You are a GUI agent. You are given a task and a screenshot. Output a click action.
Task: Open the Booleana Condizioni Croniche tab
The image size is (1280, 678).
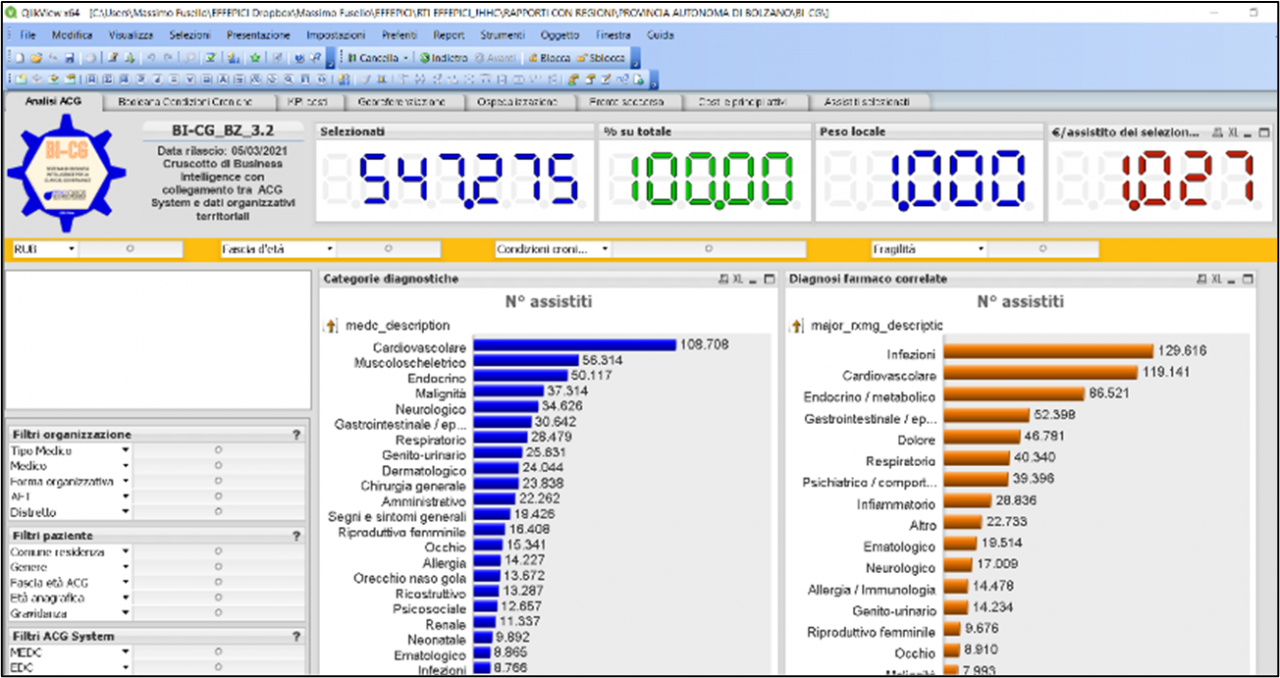[184, 102]
